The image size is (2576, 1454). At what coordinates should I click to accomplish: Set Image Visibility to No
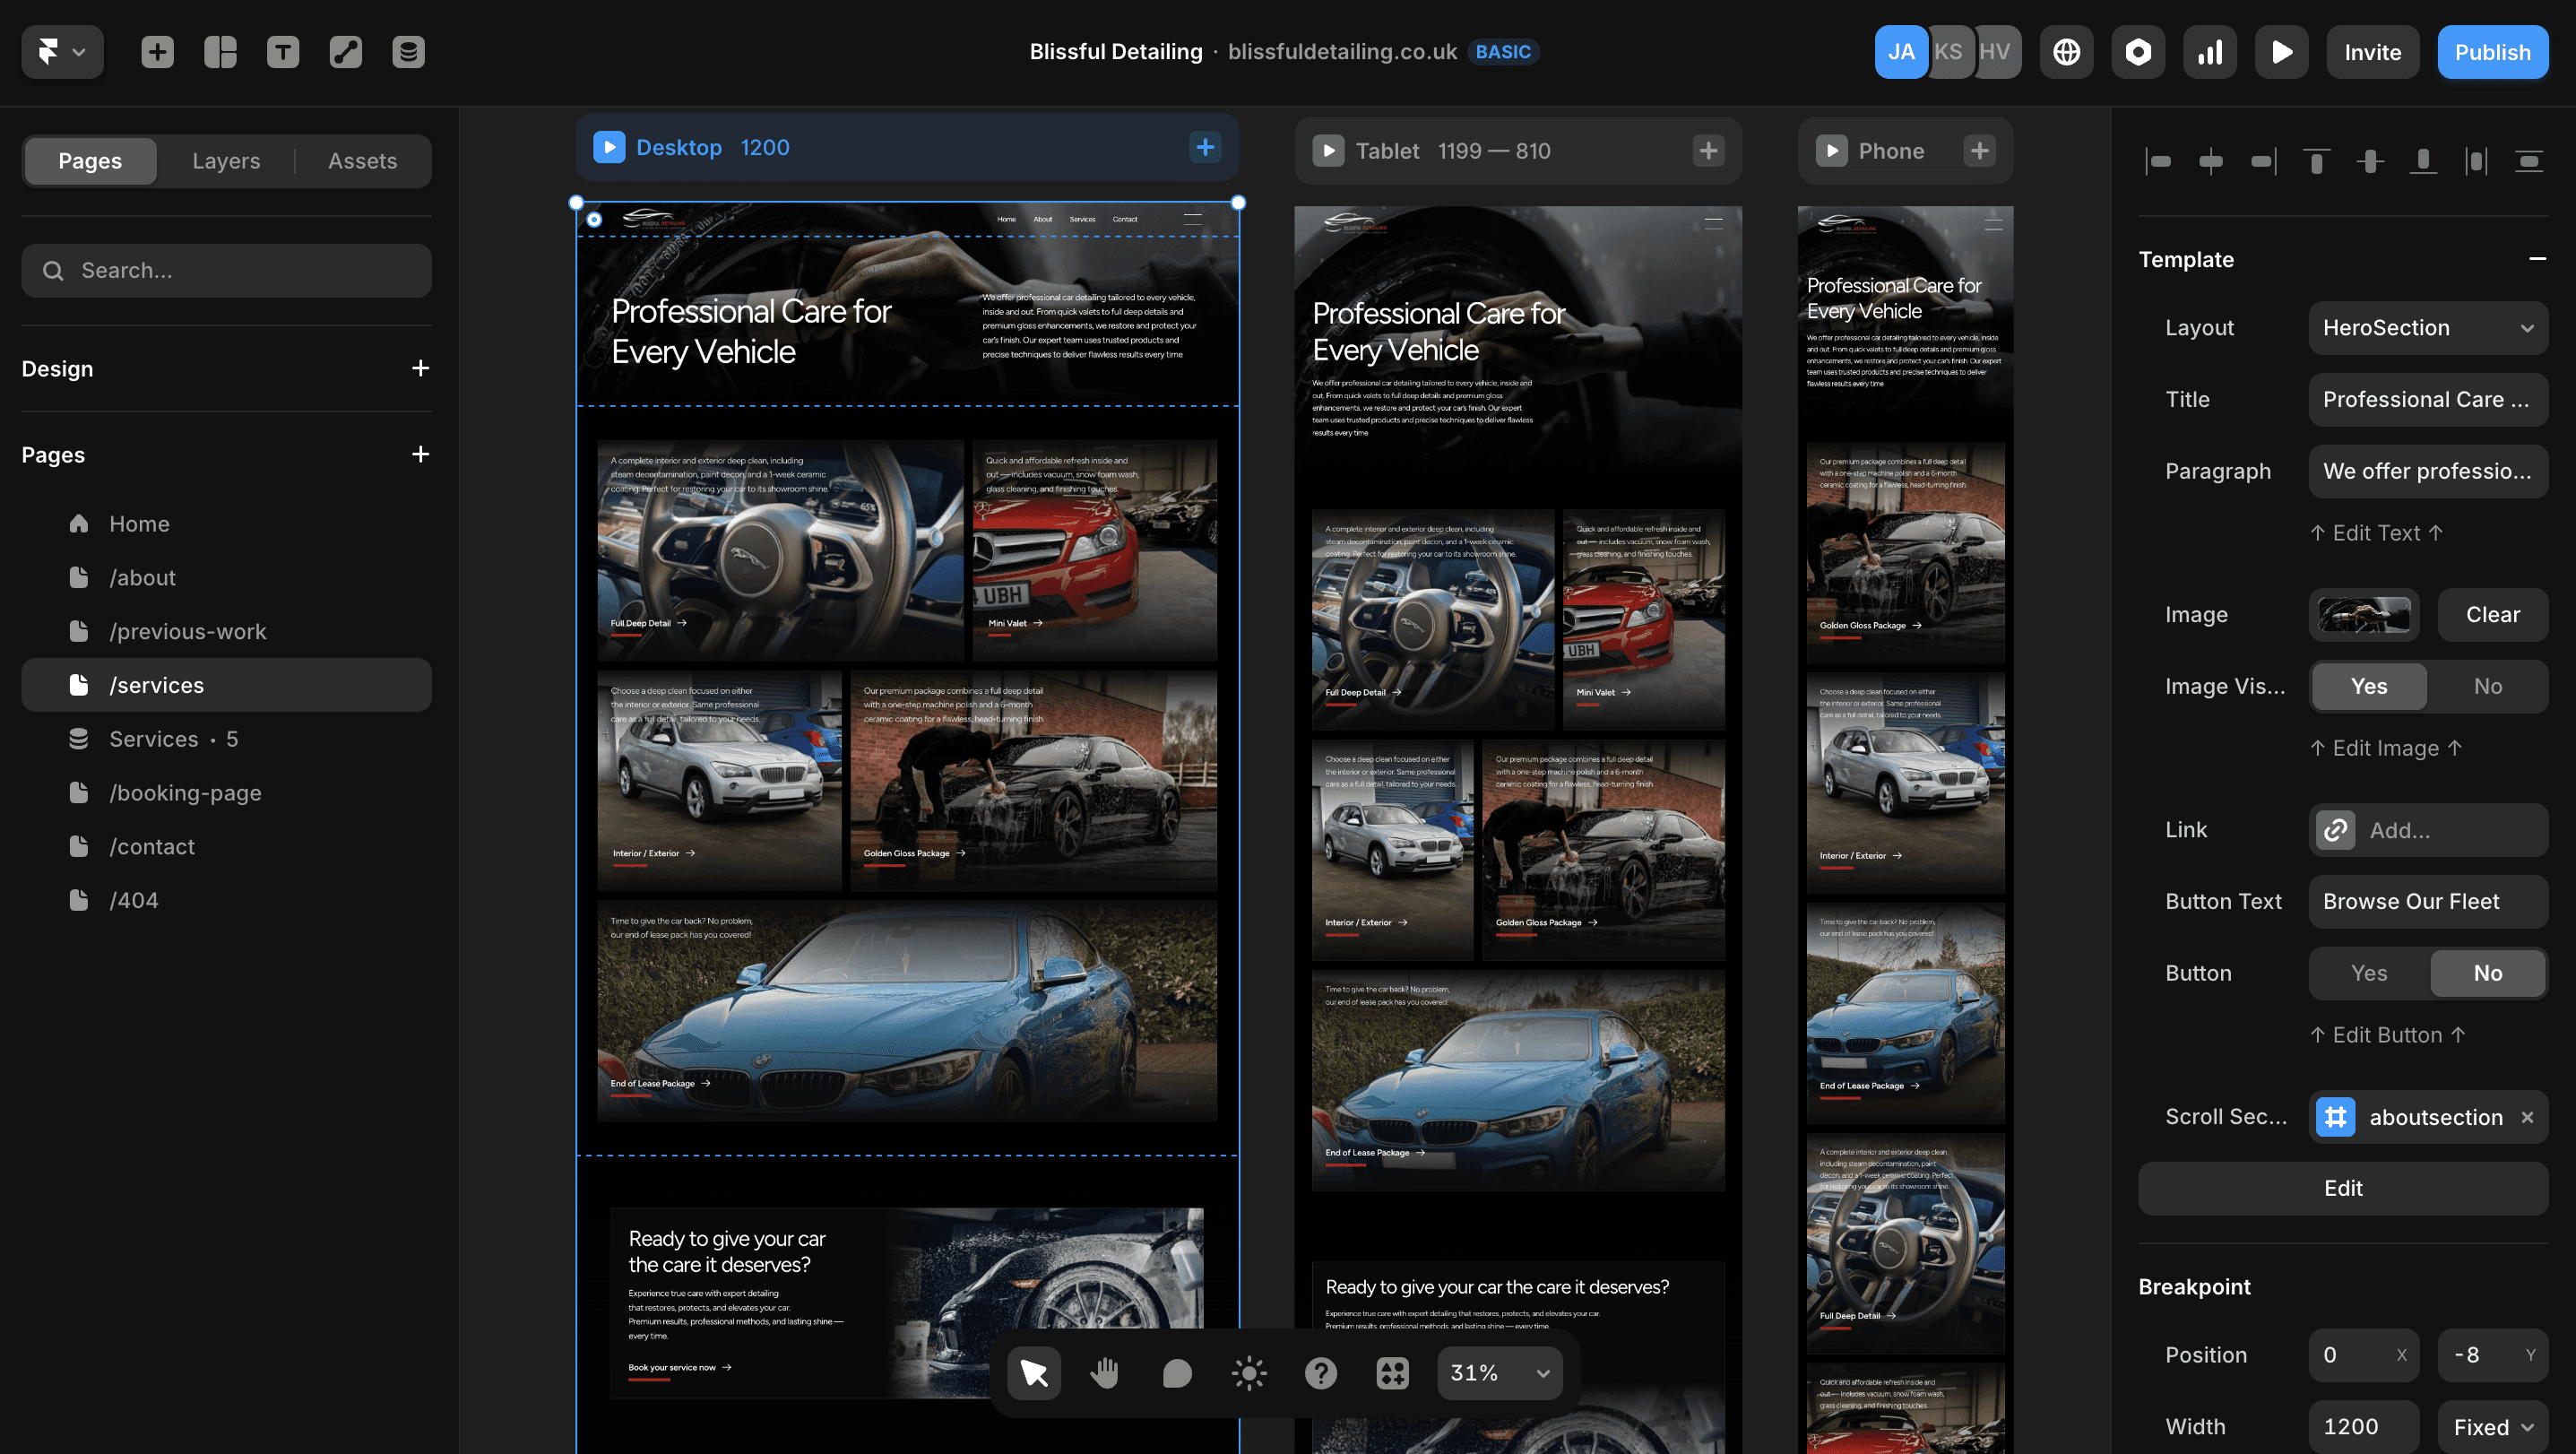(2487, 686)
